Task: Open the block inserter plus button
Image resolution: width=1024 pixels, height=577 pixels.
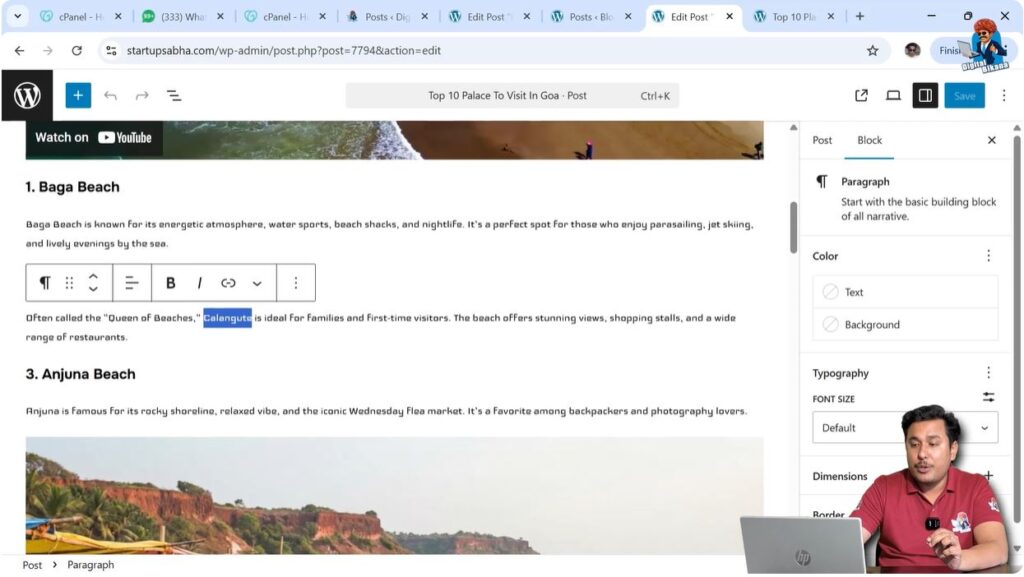Action: click(78, 95)
